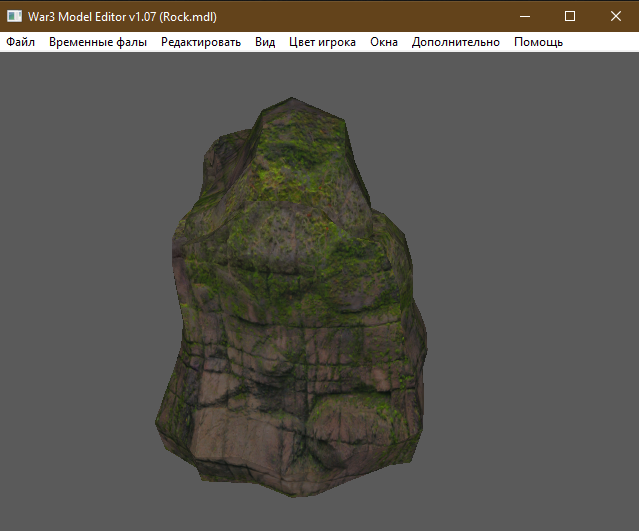The width and height of the screenshot is (639, 531).
Task: Open the Окна menu
Action: [x=384, y=42]
